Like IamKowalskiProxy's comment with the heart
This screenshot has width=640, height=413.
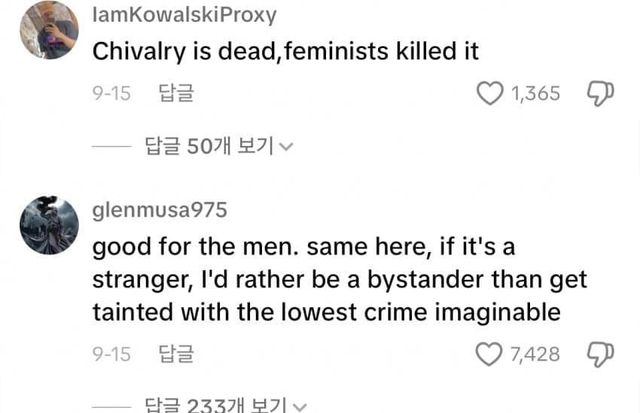[490, 94]
